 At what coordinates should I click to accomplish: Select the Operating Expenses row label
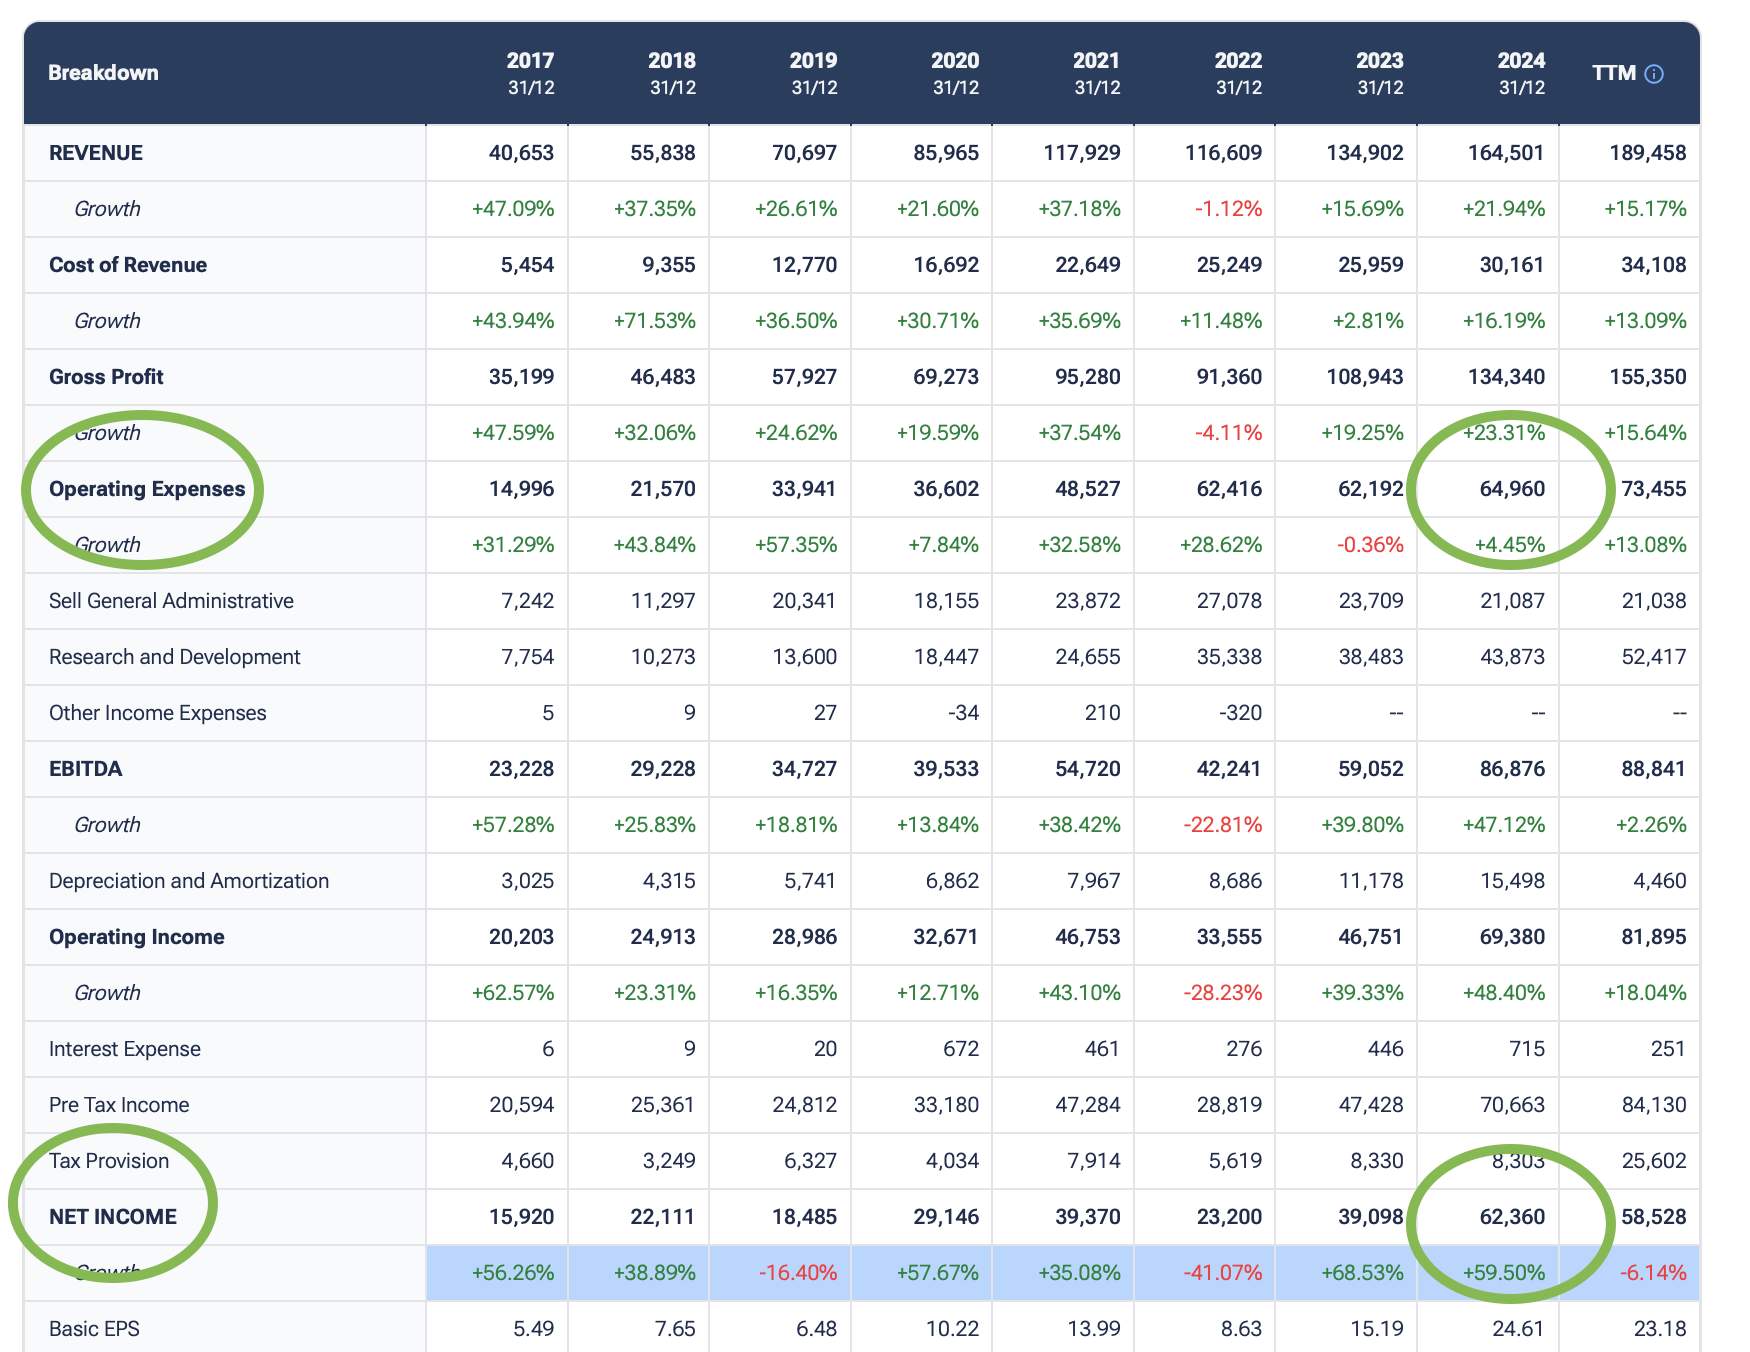147,489
